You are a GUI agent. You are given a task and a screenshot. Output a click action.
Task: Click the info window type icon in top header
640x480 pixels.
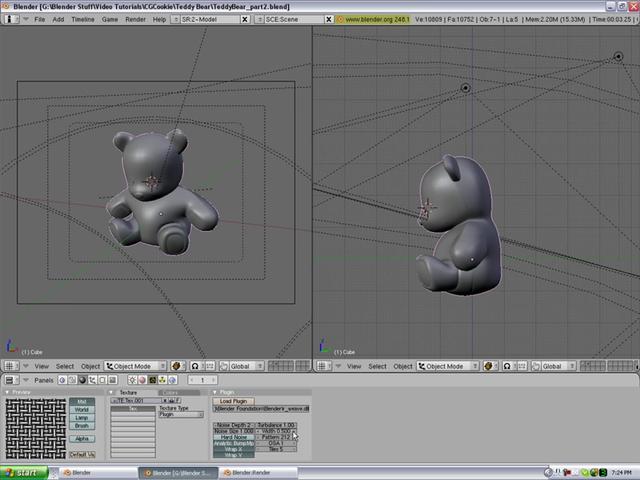click(11, 19)
